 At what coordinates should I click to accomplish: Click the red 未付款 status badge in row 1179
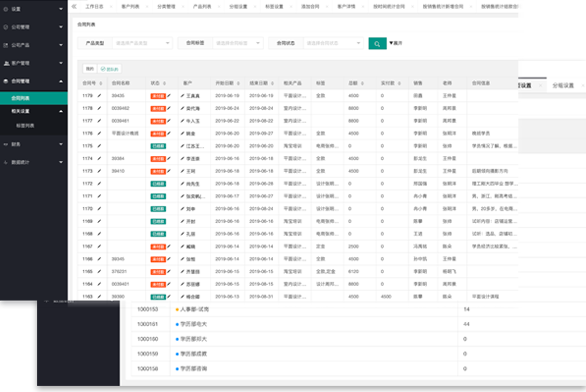[158, 96]
